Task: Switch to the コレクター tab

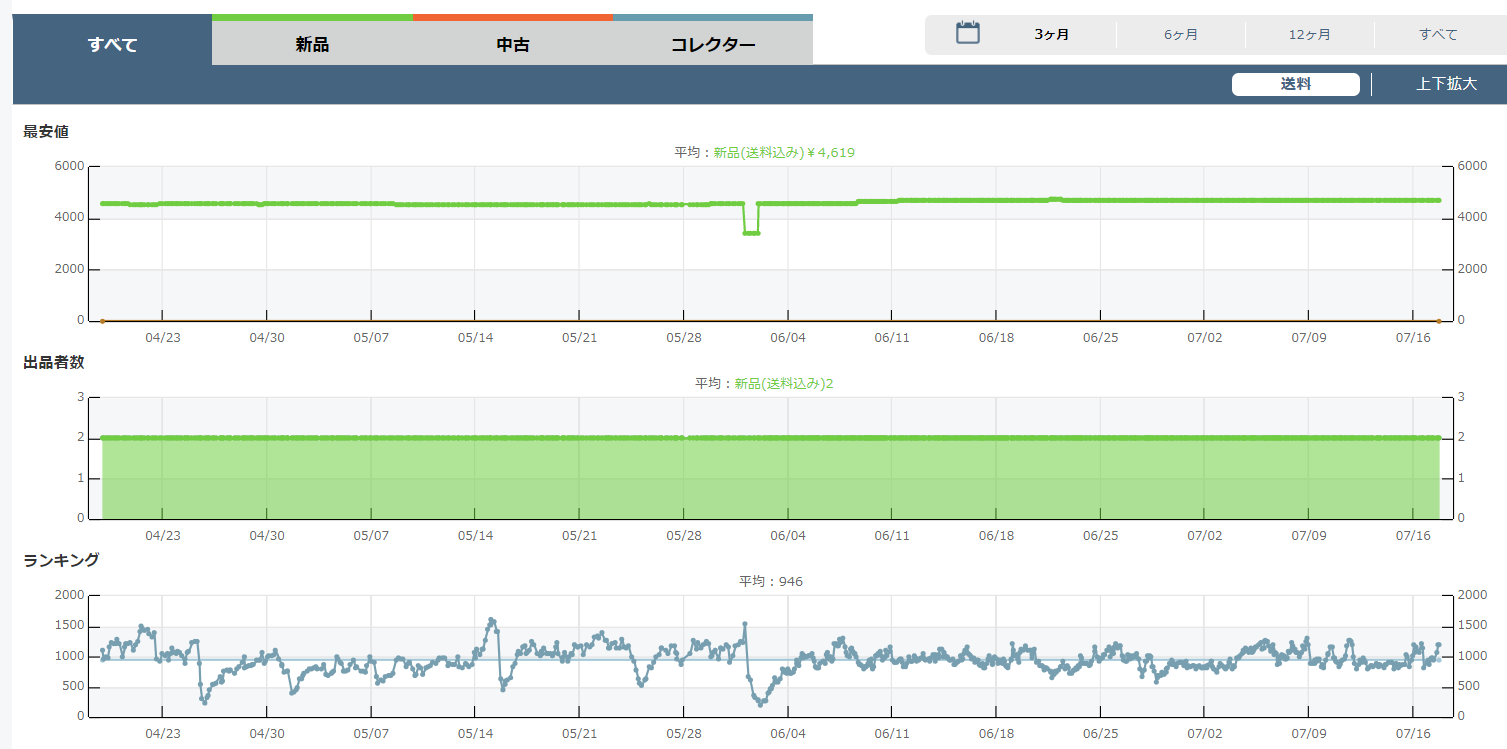Action: (x=713, y=44)
